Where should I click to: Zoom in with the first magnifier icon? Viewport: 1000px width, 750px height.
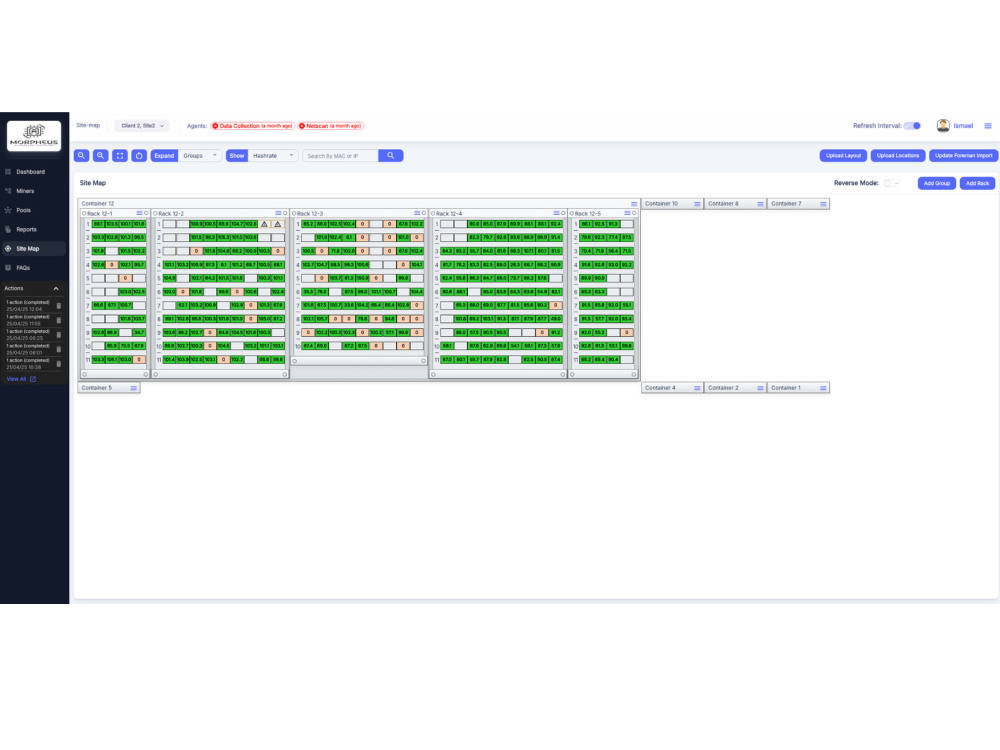[82, 156]
